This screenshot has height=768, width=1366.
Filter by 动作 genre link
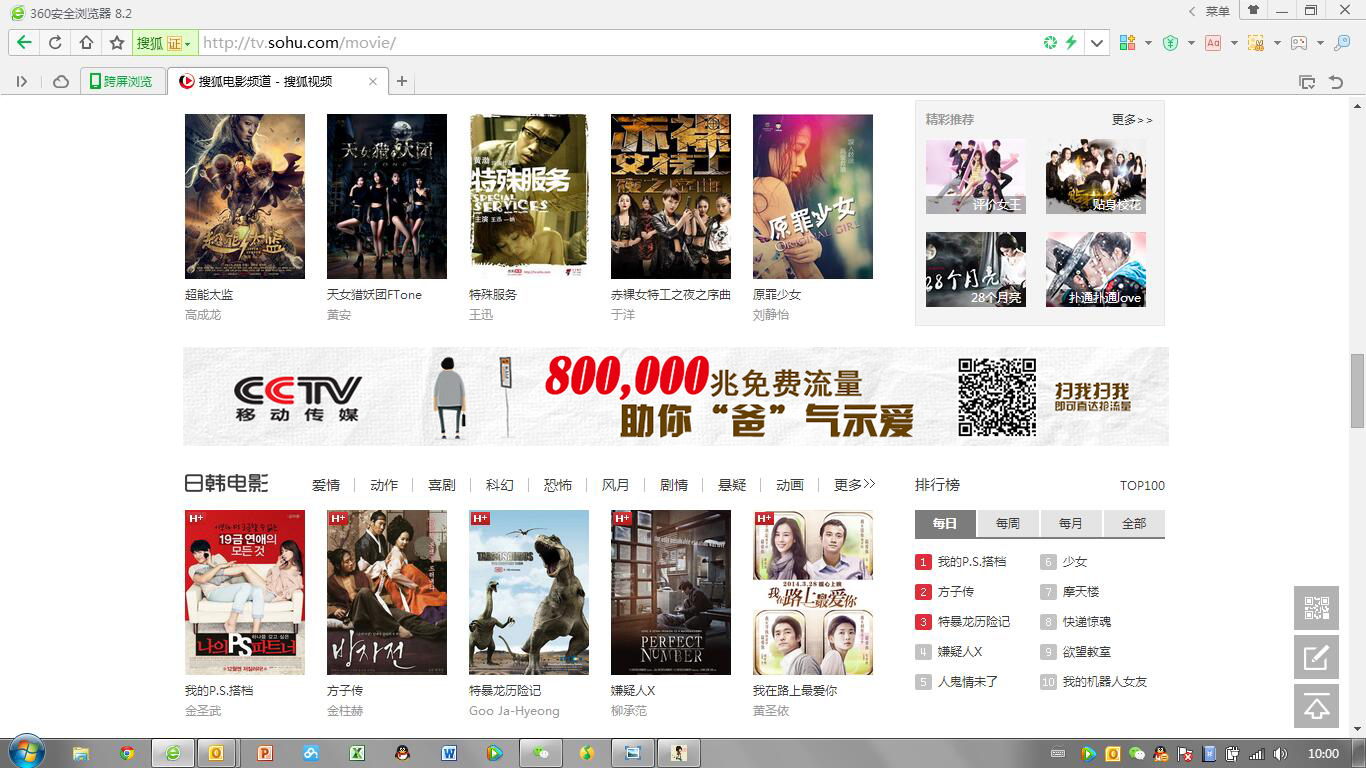click(x=384, y=485)
